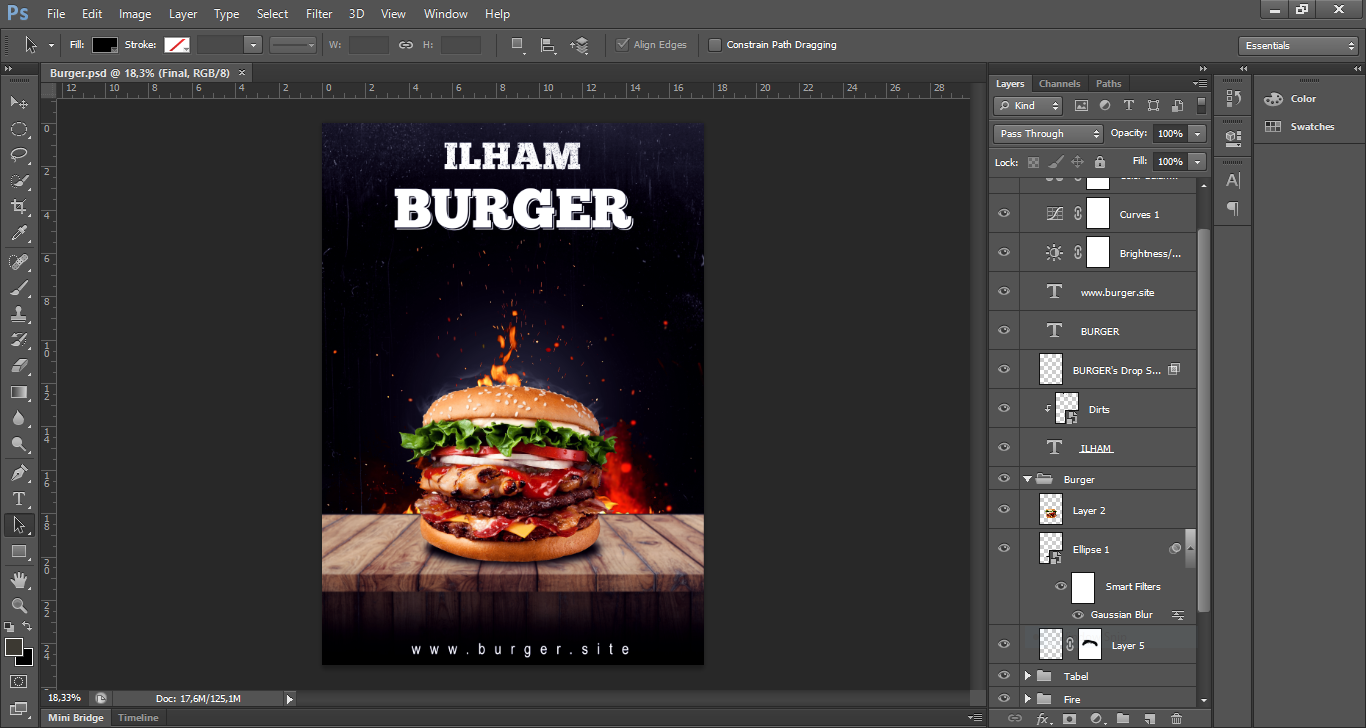Expand the Tabel layer group
Viewport: 1366px width, 728px height.
[1027, 676]
